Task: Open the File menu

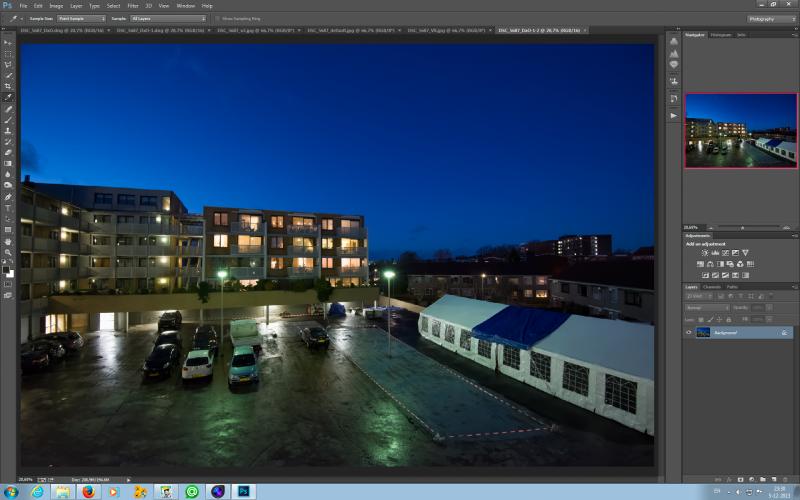Action: tap(23, 6)
